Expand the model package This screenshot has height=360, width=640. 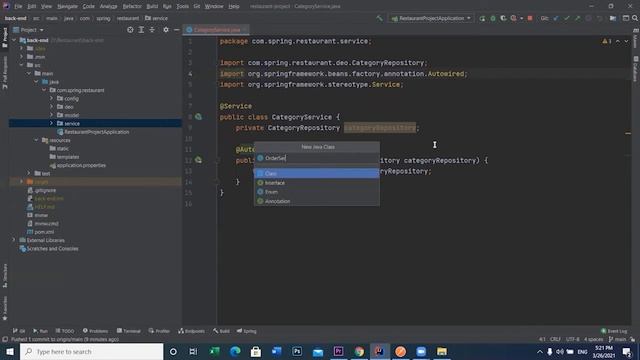tap(51, 115)
